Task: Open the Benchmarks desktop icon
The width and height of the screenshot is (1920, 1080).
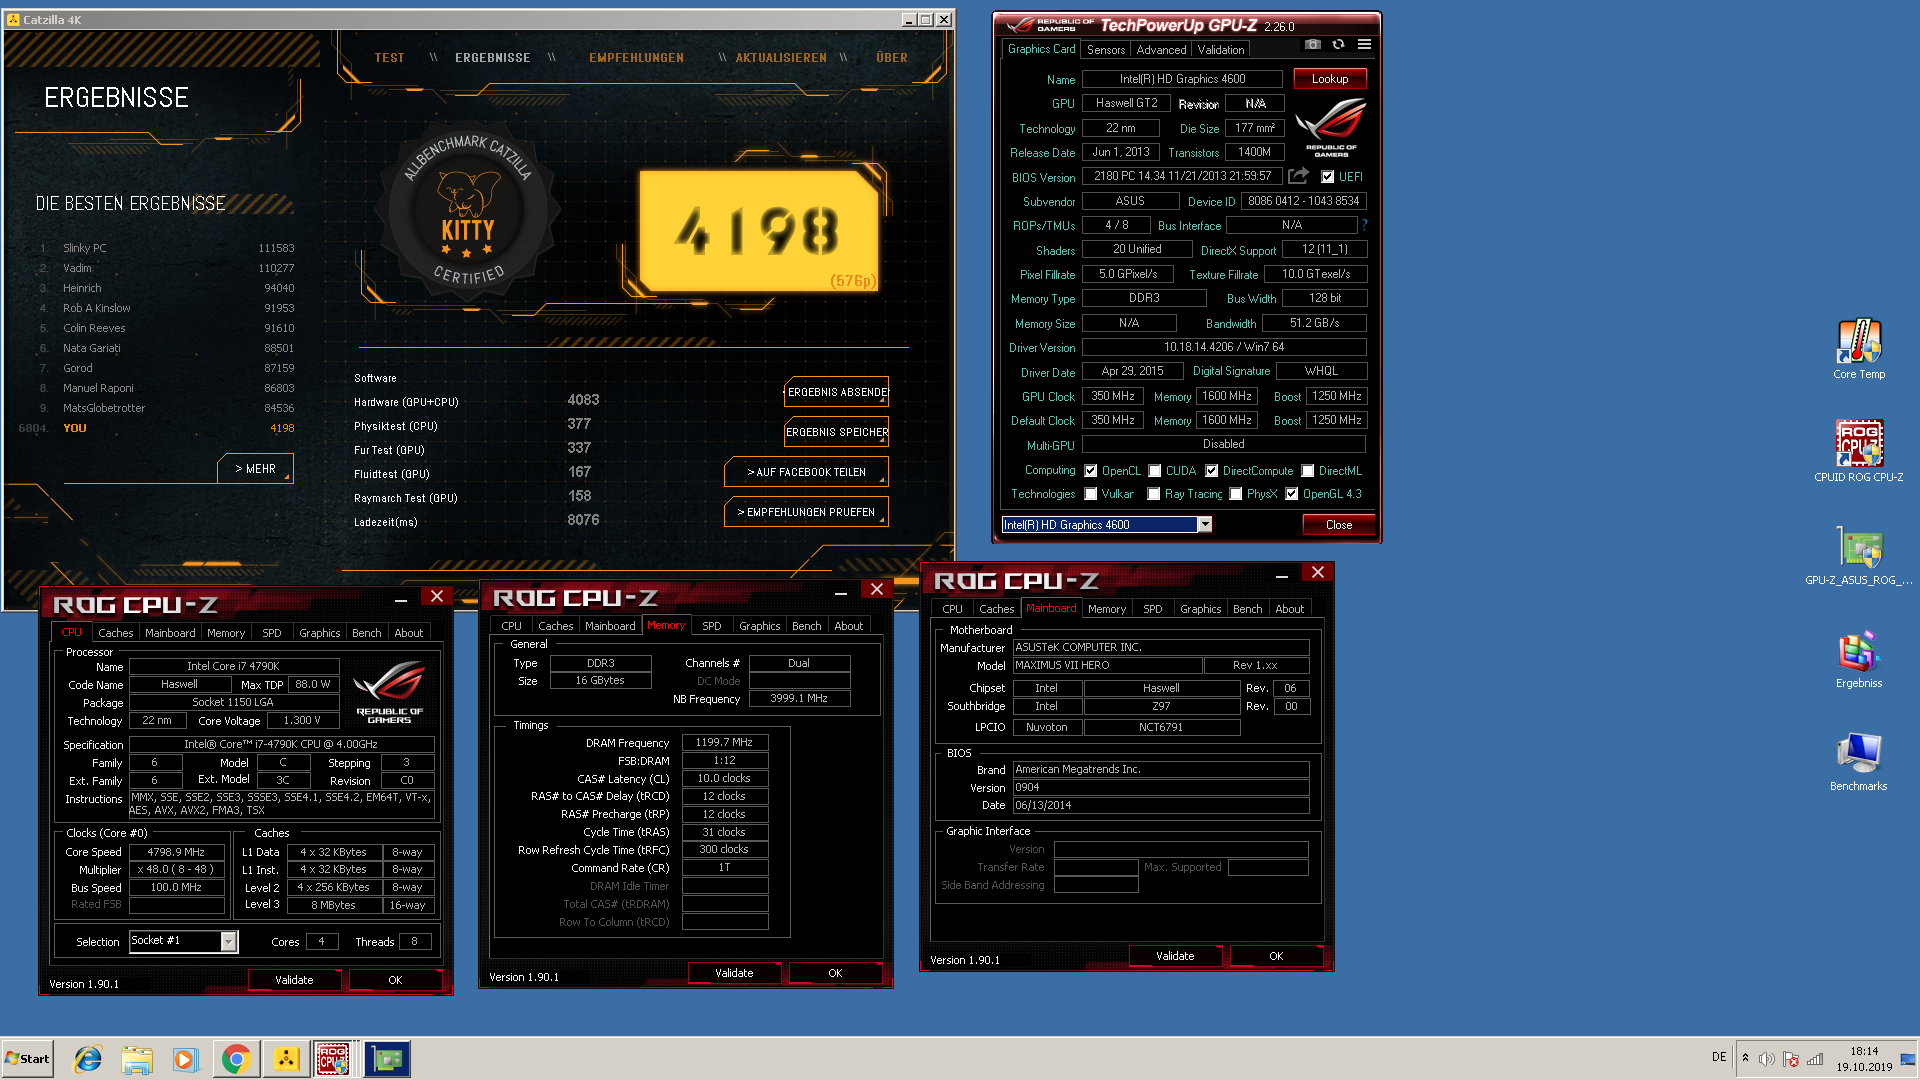Action: [1859, 762]
